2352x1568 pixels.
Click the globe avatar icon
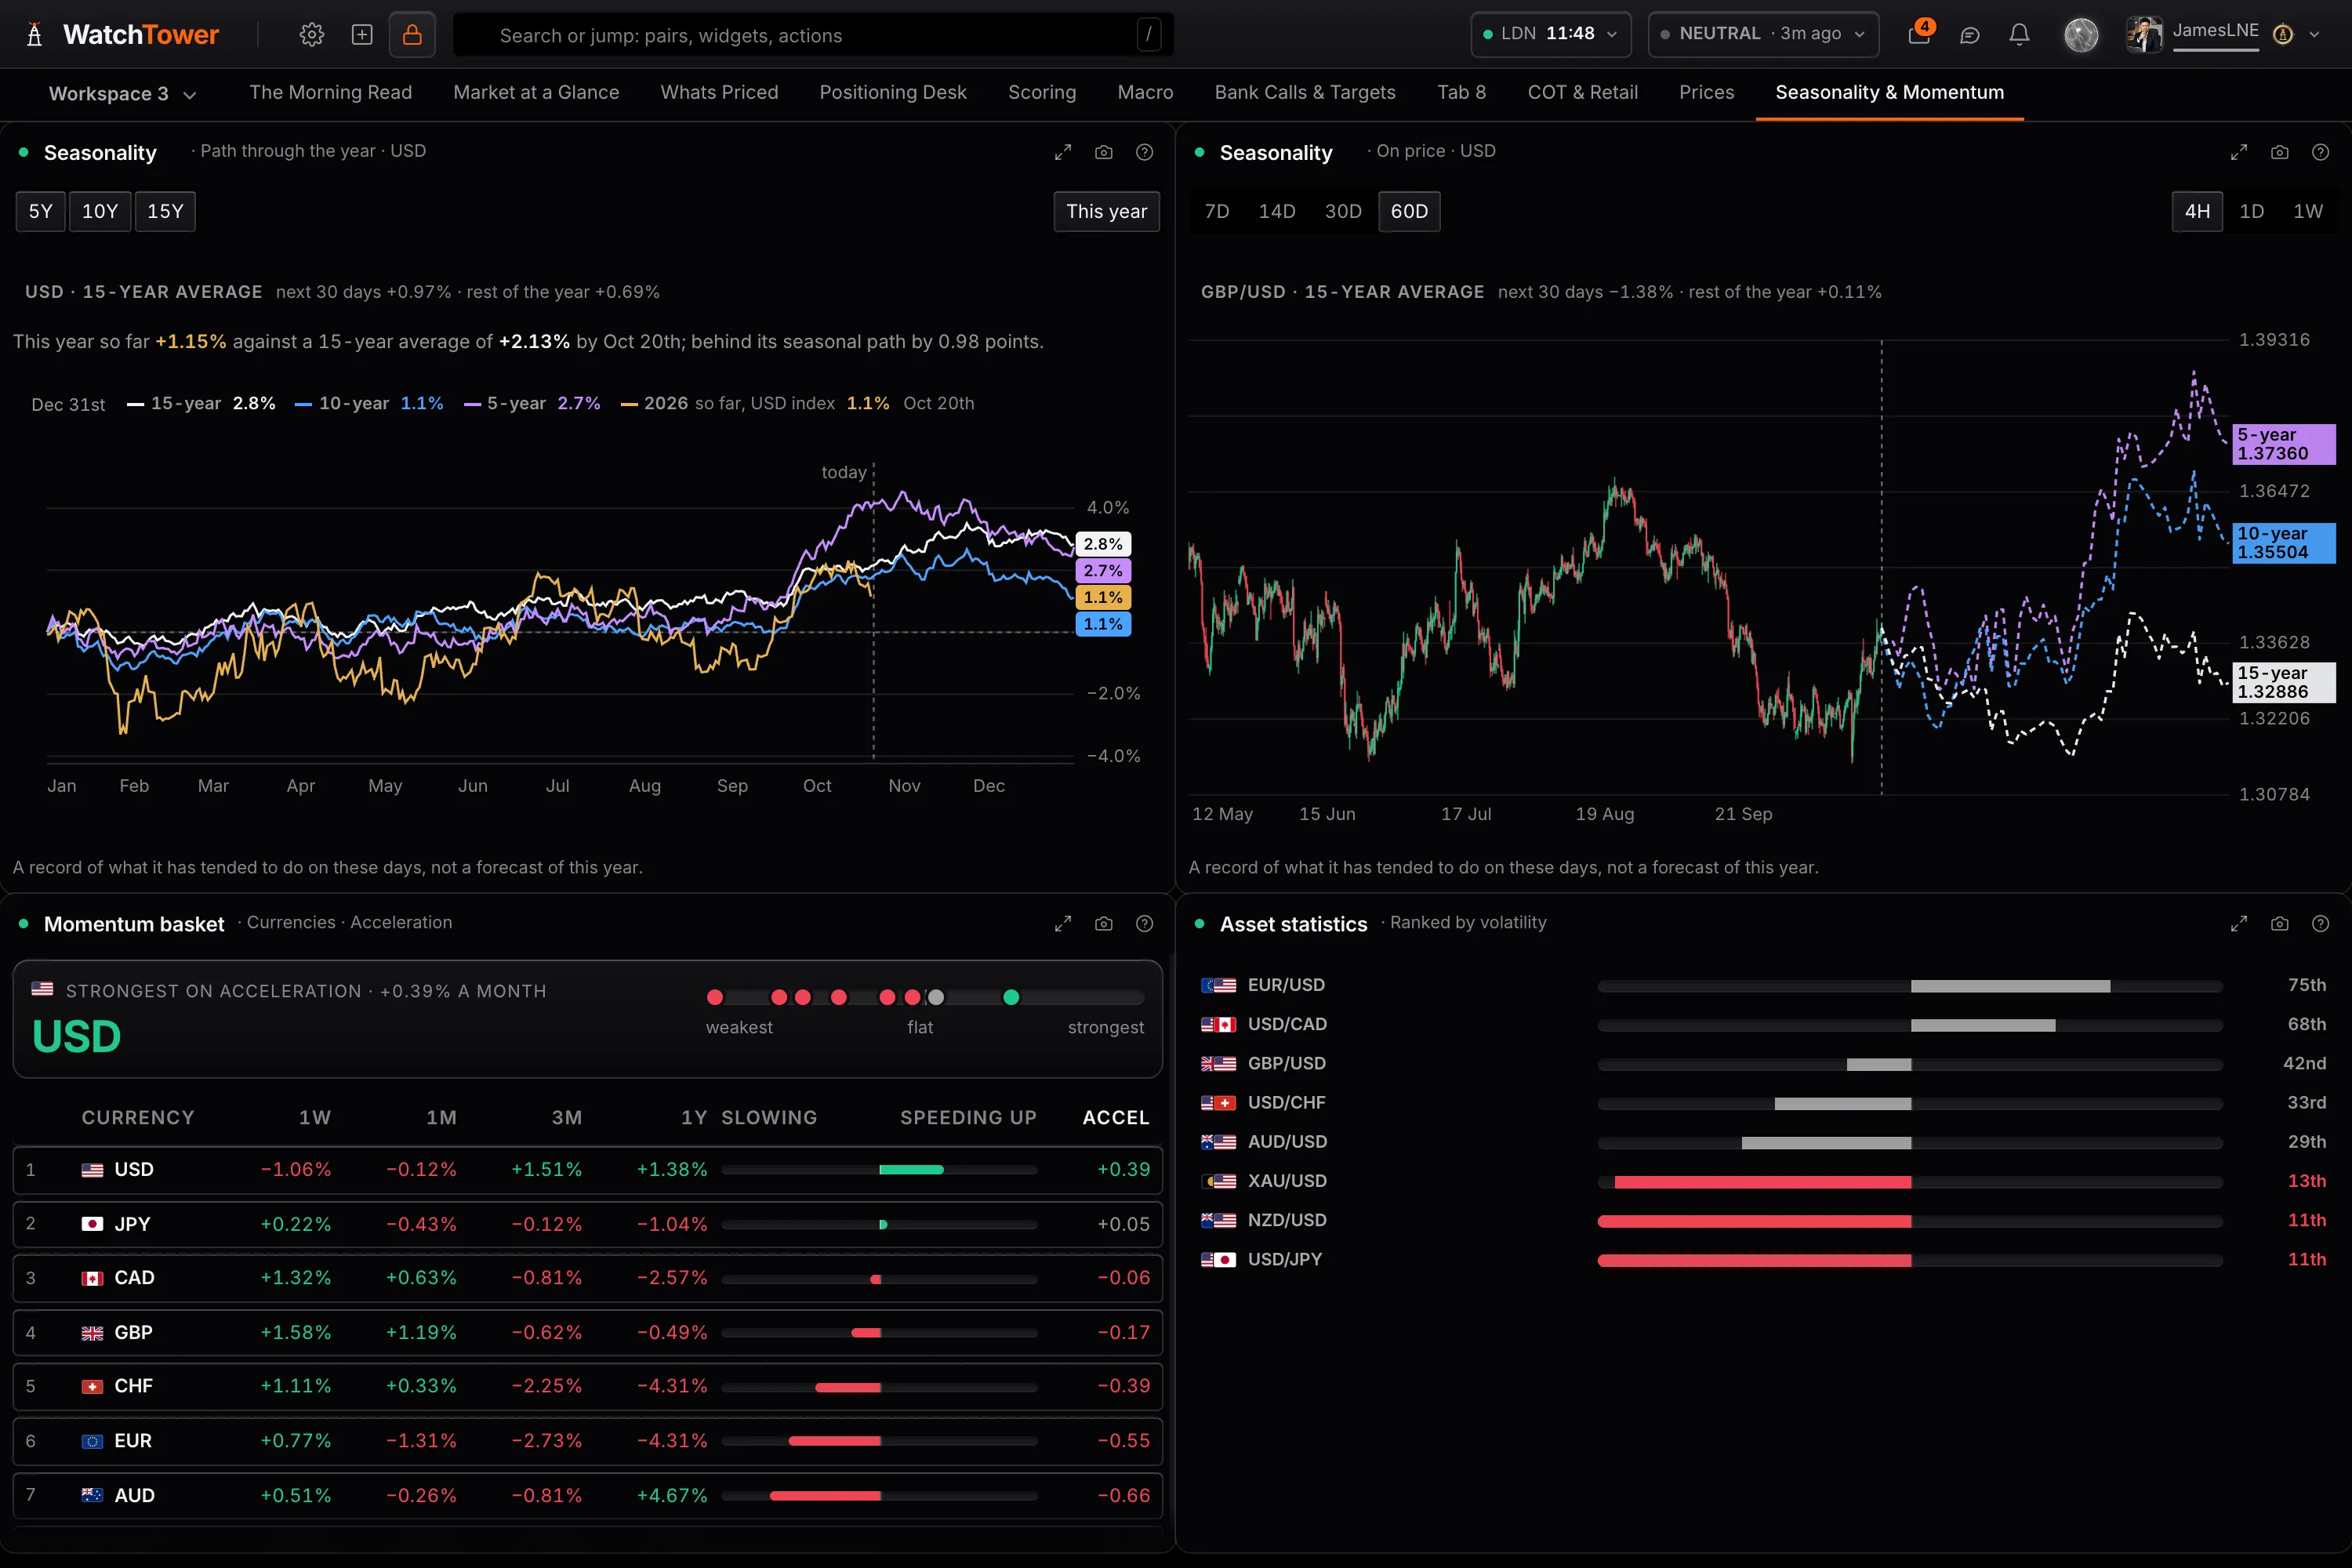[x=2081, y=35]
